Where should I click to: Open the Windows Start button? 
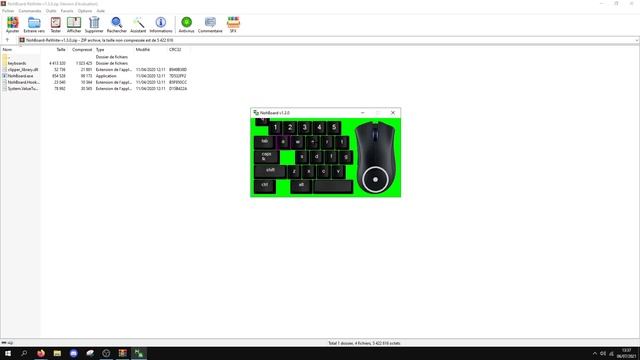coord(8,353)
